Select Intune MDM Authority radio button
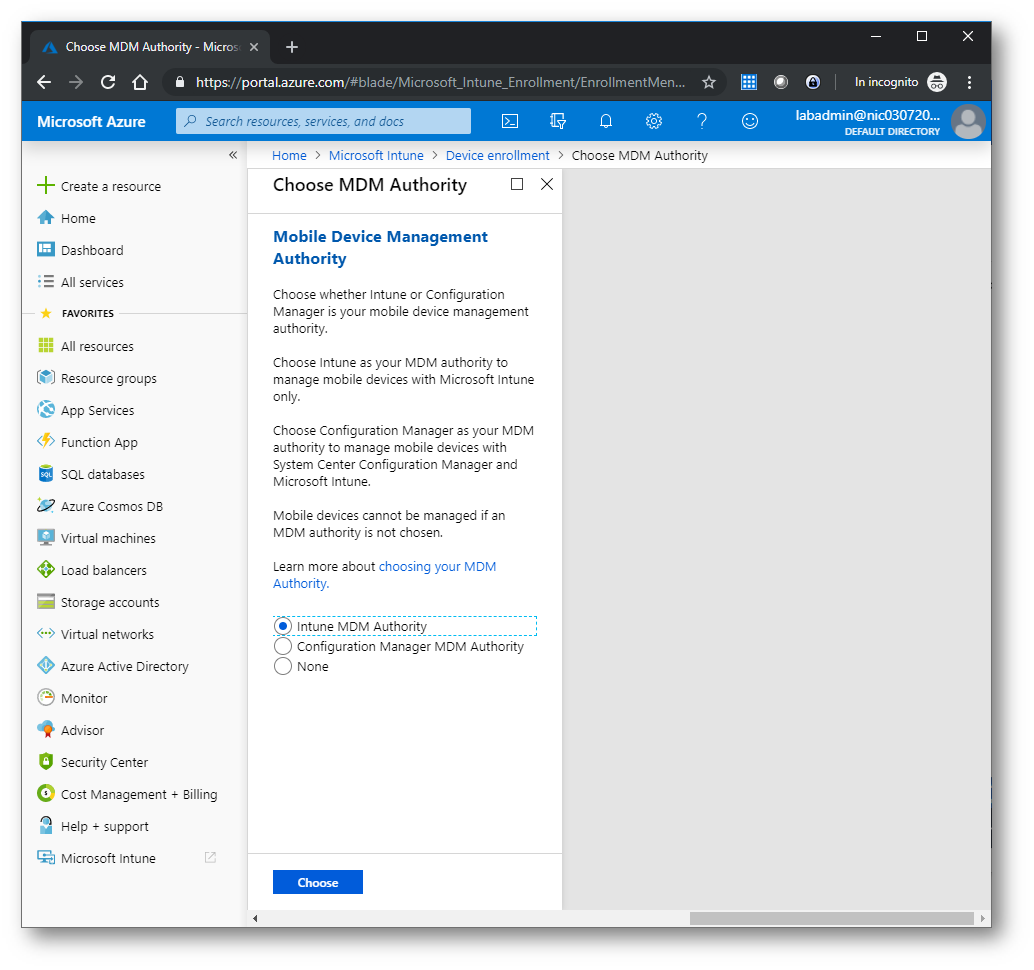Screen dimensions: 1034x970 pos(282,626)
